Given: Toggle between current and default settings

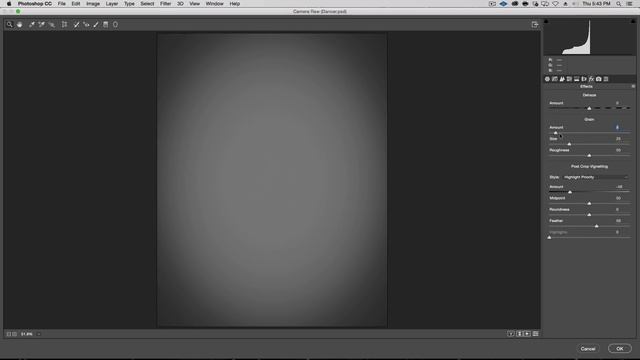Looking at the screenshot, I should 536,334.
